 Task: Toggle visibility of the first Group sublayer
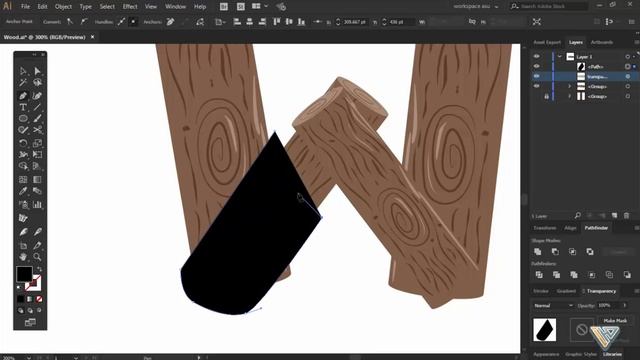[x=537, y=86]
